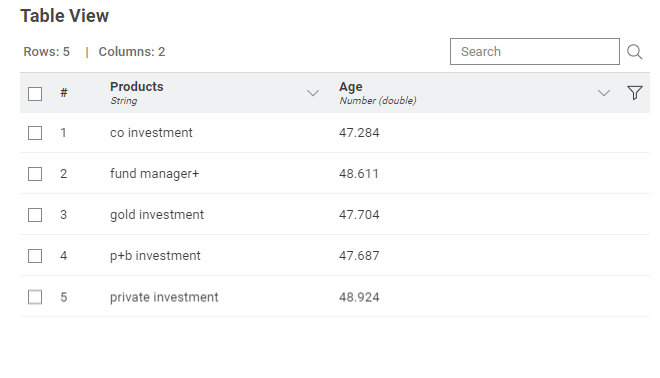
Task: Select the 'fund manager+' cell
Action: pyautogui.click(x=154, y=173)
